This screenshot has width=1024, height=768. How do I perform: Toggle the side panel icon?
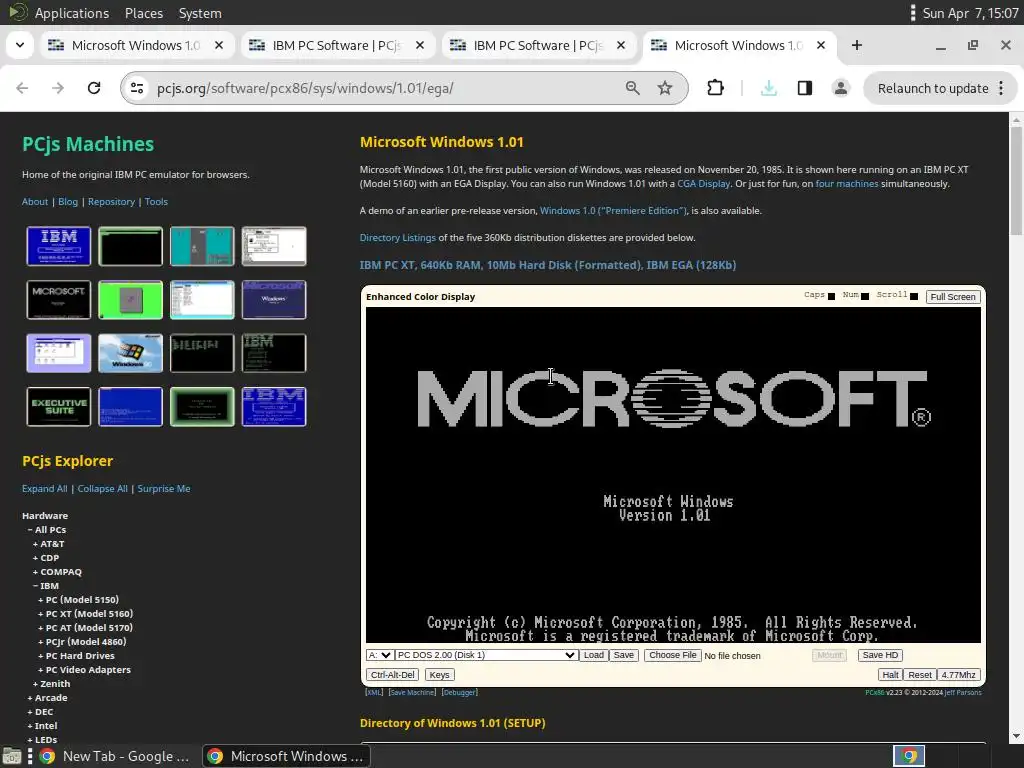pyautogui.click(x=805, y=88)
